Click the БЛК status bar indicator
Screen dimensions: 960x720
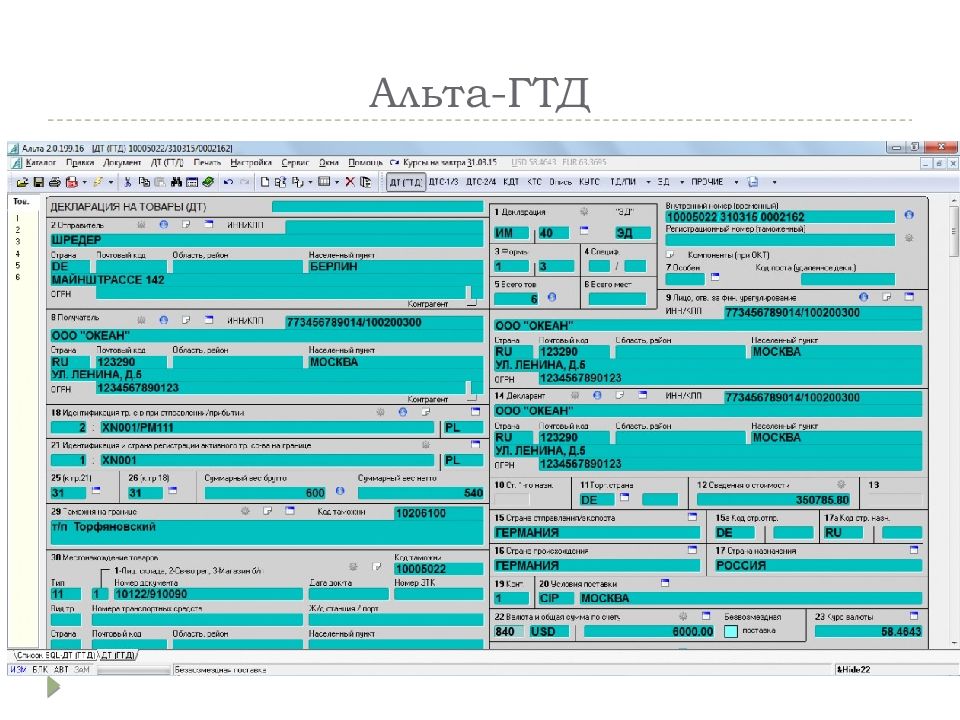click(x=40, y=670)
